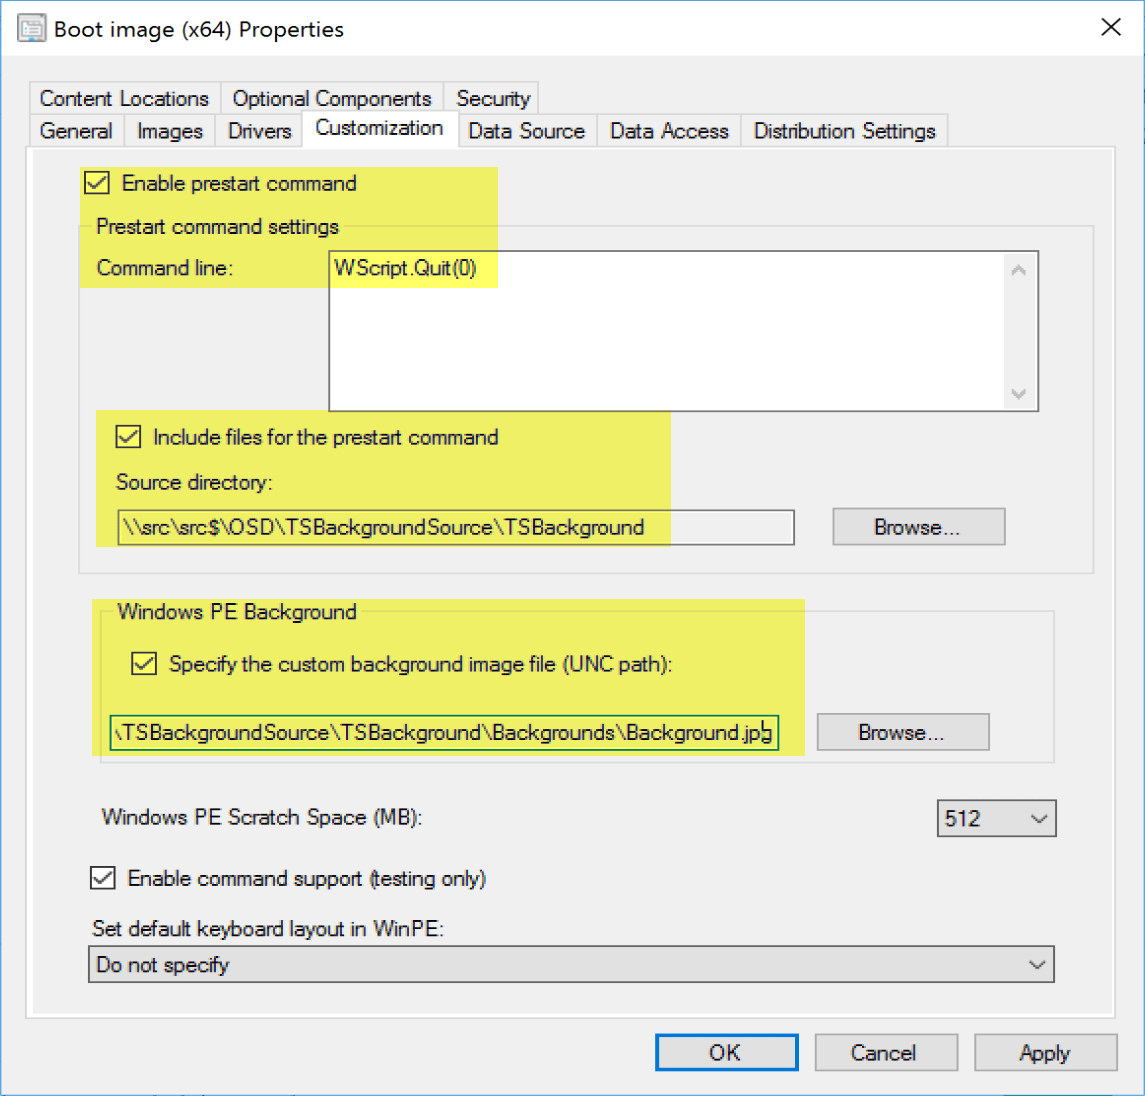Close the Boot image Properties dialog
1145x1096 pixels.
(1110, 28)
